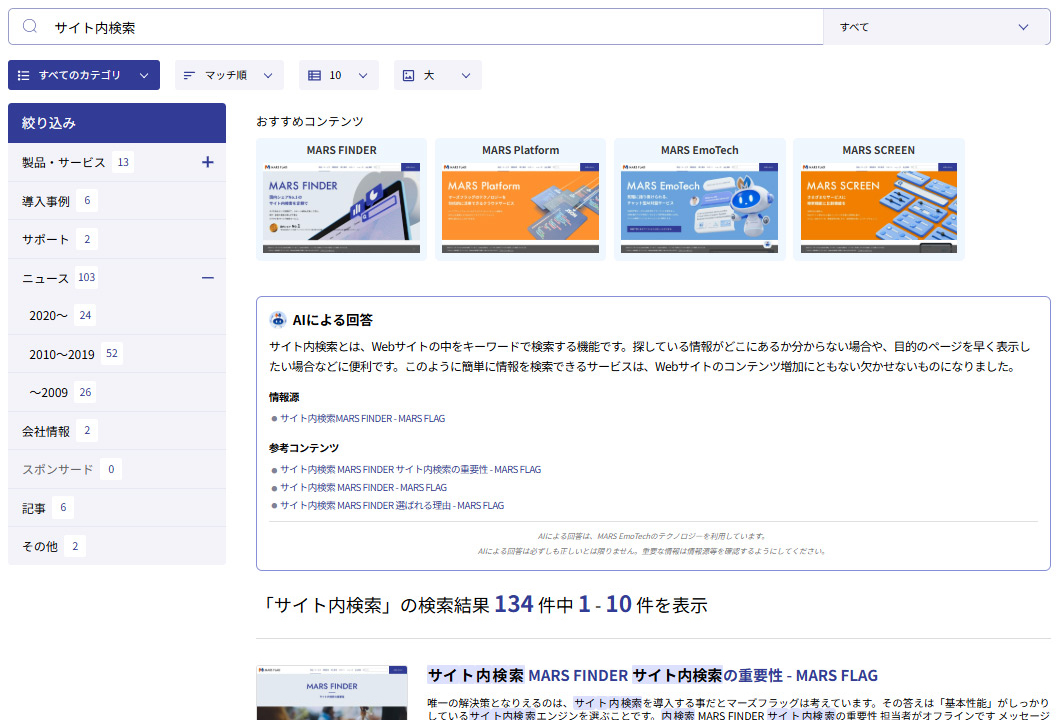
Task: Click the AIによる回答 heading text
Action: pyautogui.click(x=333, y=320)
